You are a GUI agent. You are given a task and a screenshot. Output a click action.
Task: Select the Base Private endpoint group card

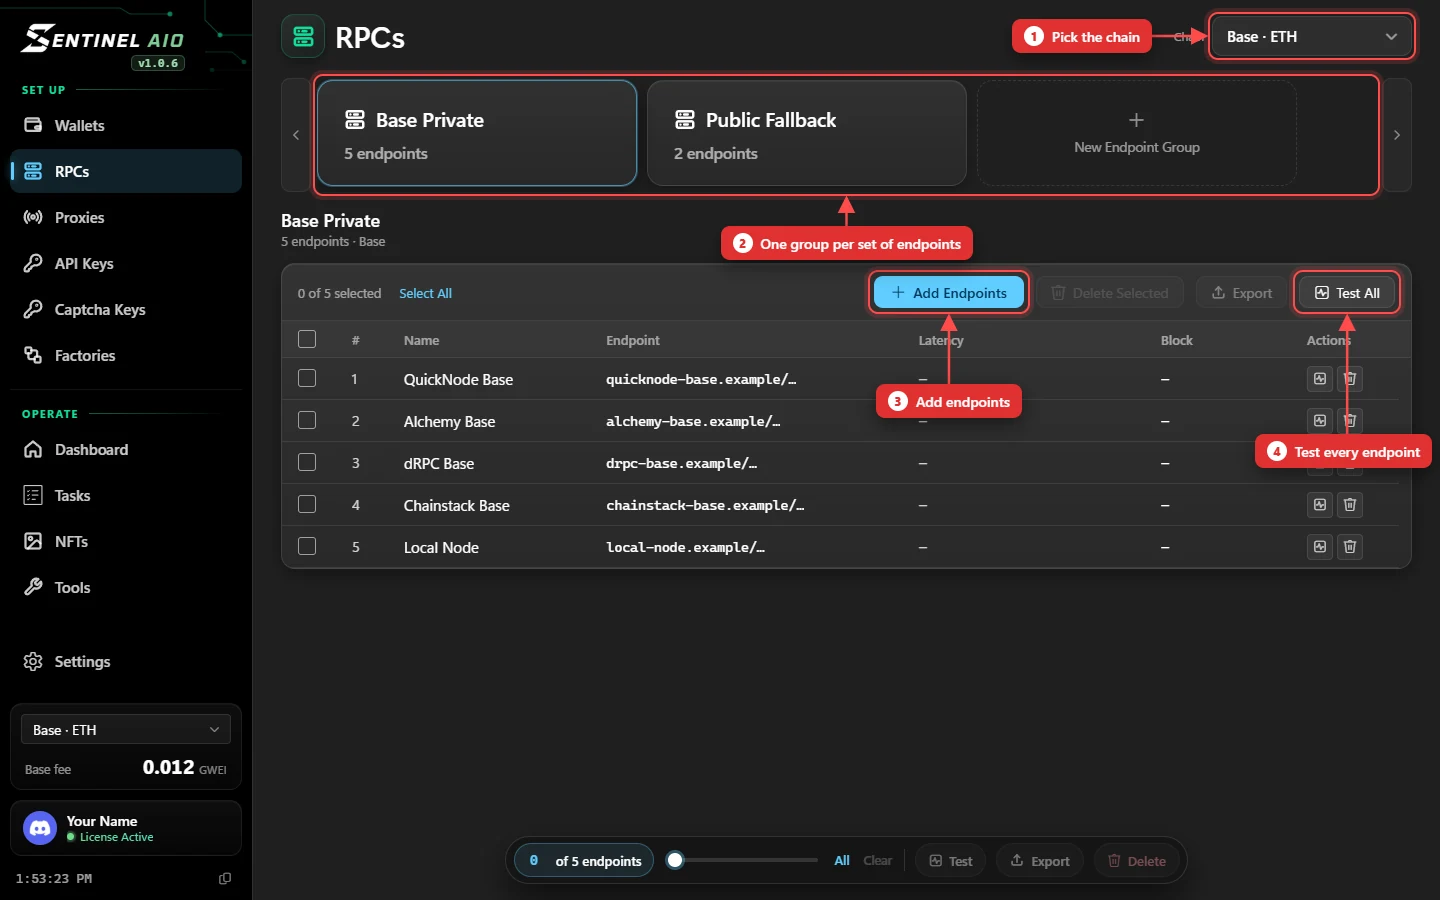(x=477, y=133)
